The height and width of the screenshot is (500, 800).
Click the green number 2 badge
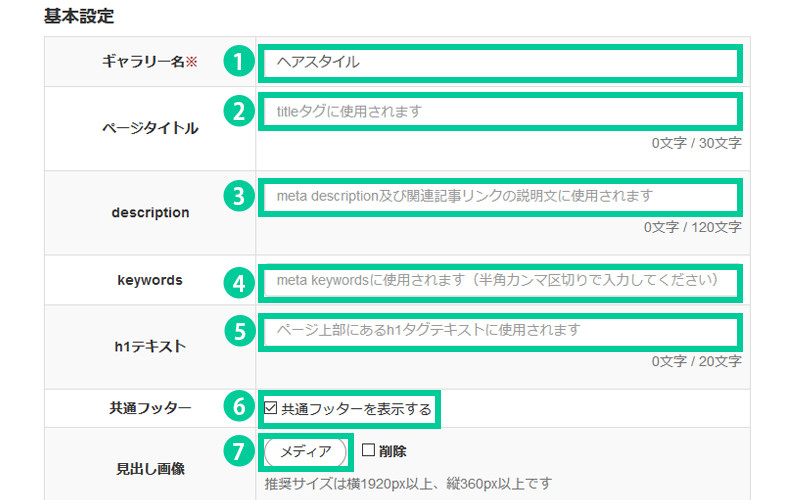238,112
